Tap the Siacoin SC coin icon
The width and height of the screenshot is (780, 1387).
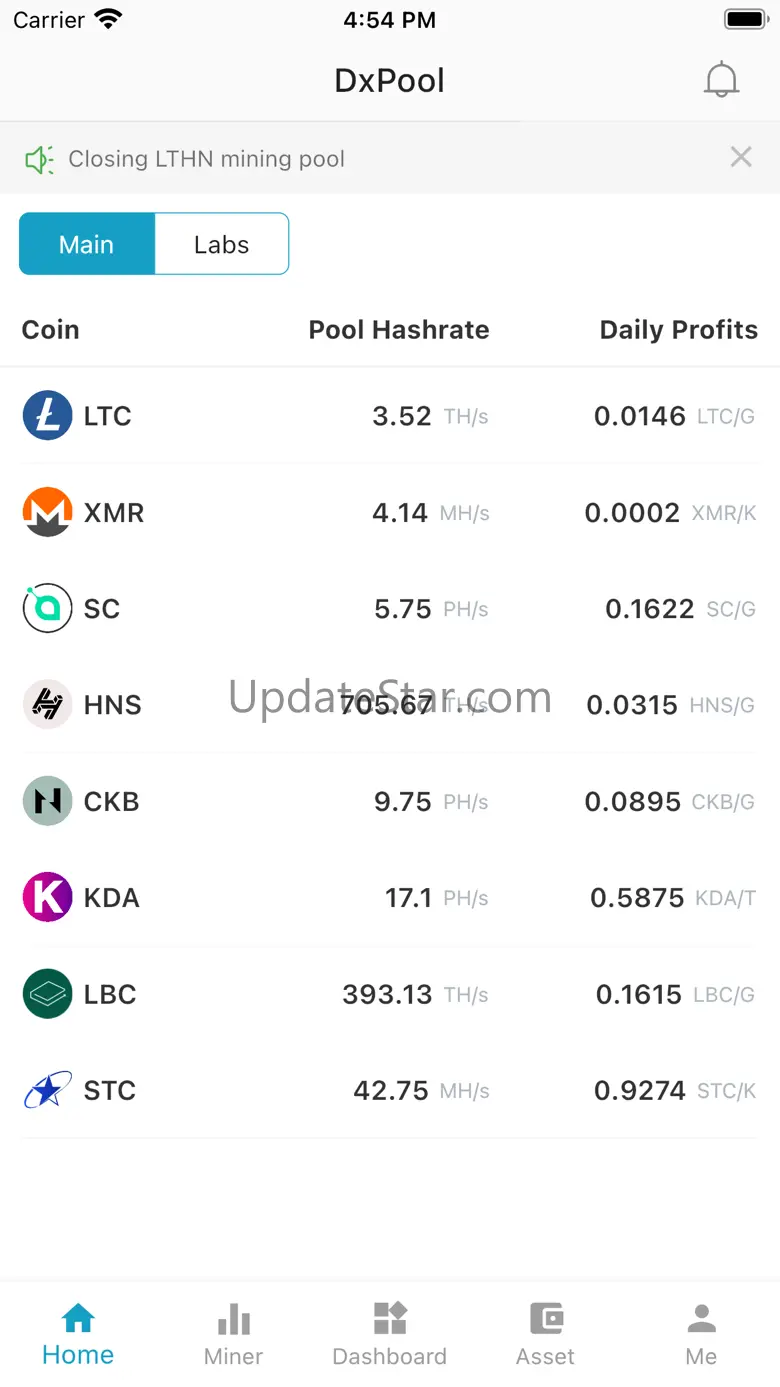[47, 608]
